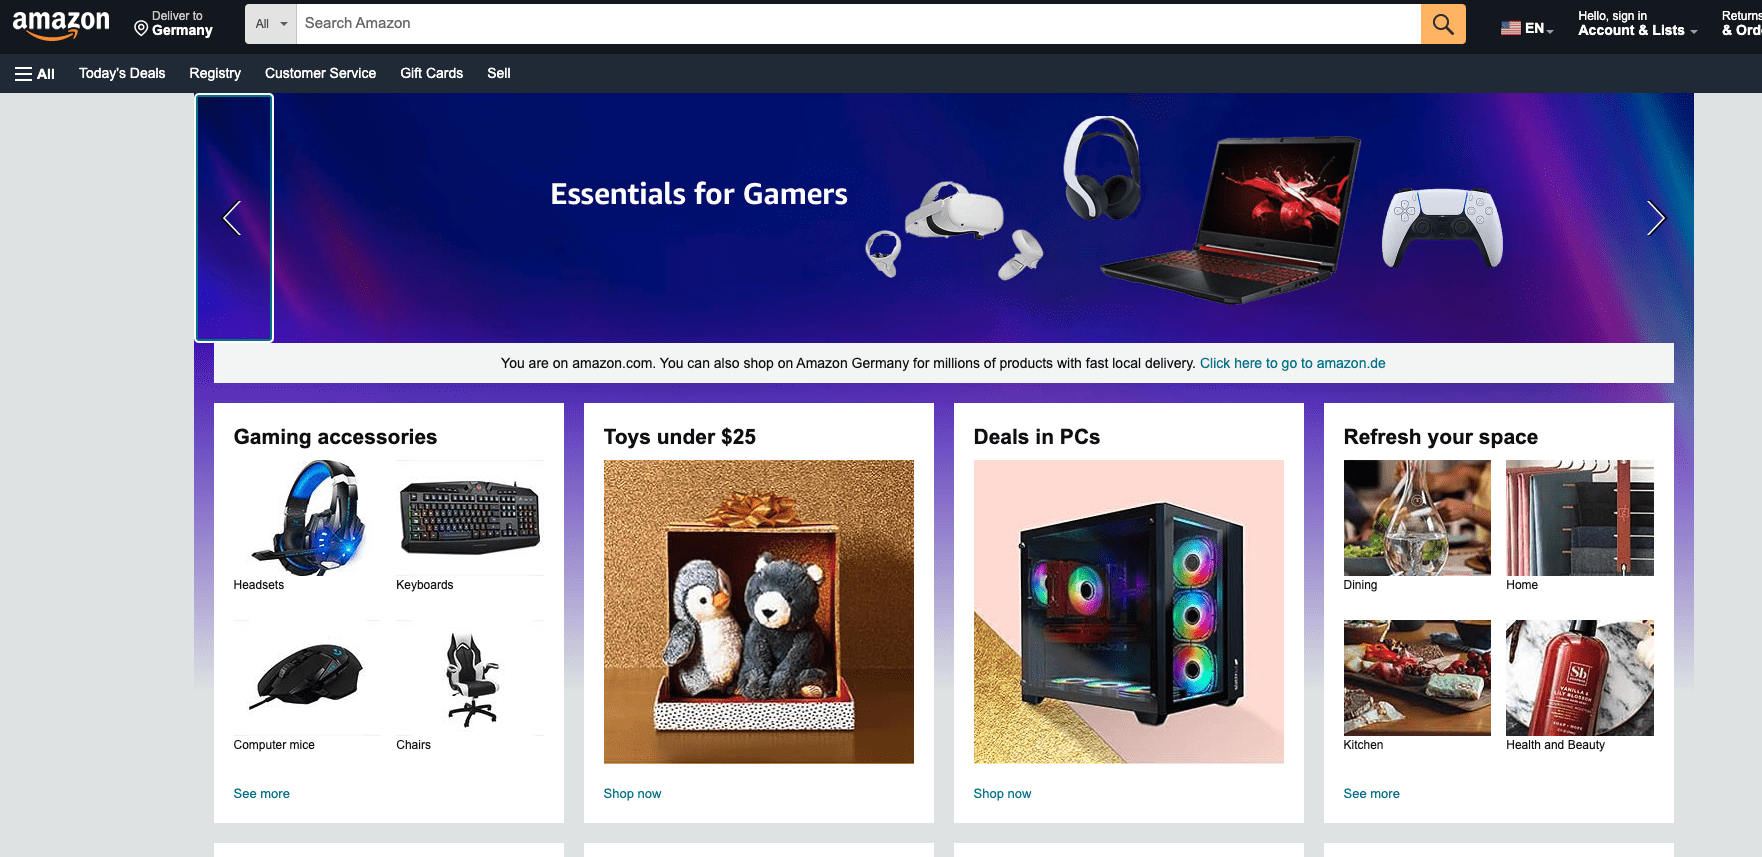The image size is (1762, 857).
Task: Click link to go to amazon.de
Action: pyautogui.click(x=1292, y=363)
